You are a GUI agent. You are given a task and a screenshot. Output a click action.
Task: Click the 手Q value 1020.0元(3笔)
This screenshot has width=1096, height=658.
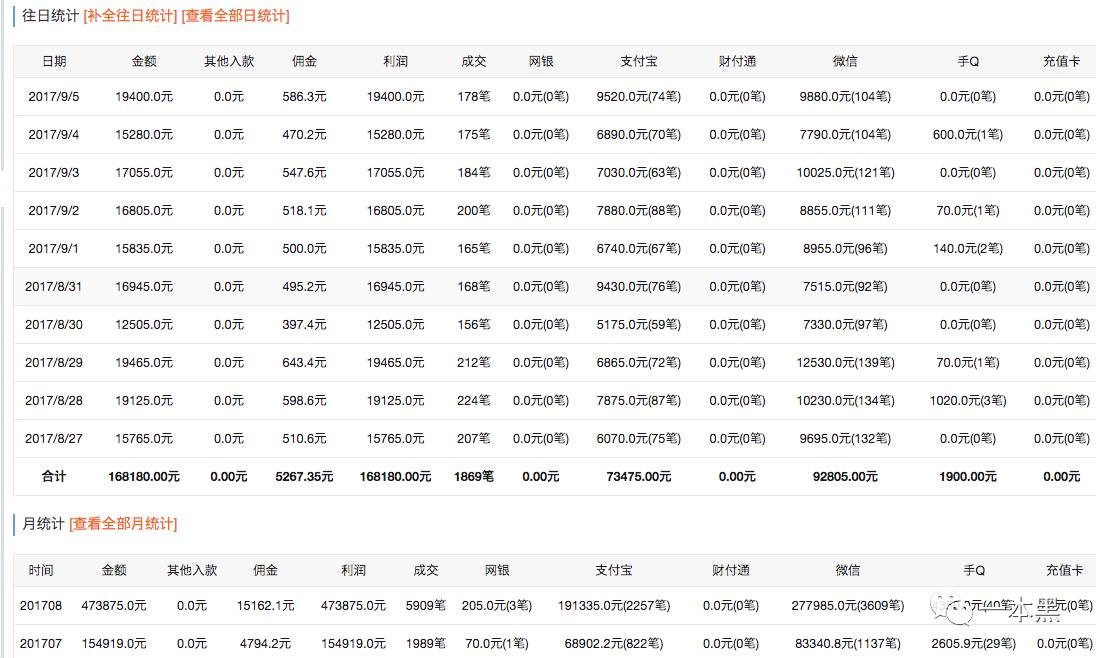point(968,401)
